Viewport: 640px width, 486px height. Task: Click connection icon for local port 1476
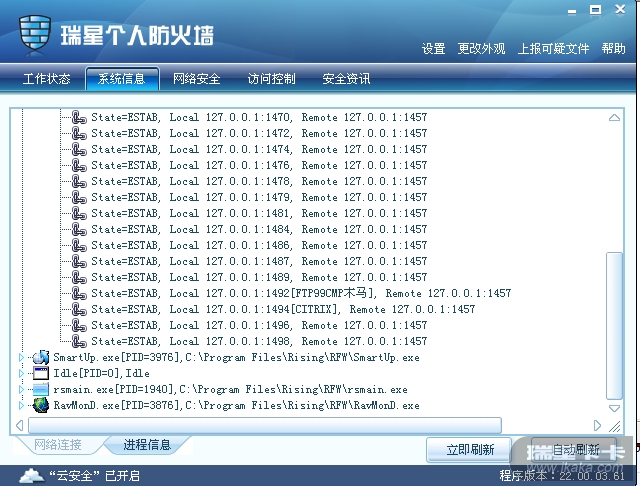click(79, 165)
